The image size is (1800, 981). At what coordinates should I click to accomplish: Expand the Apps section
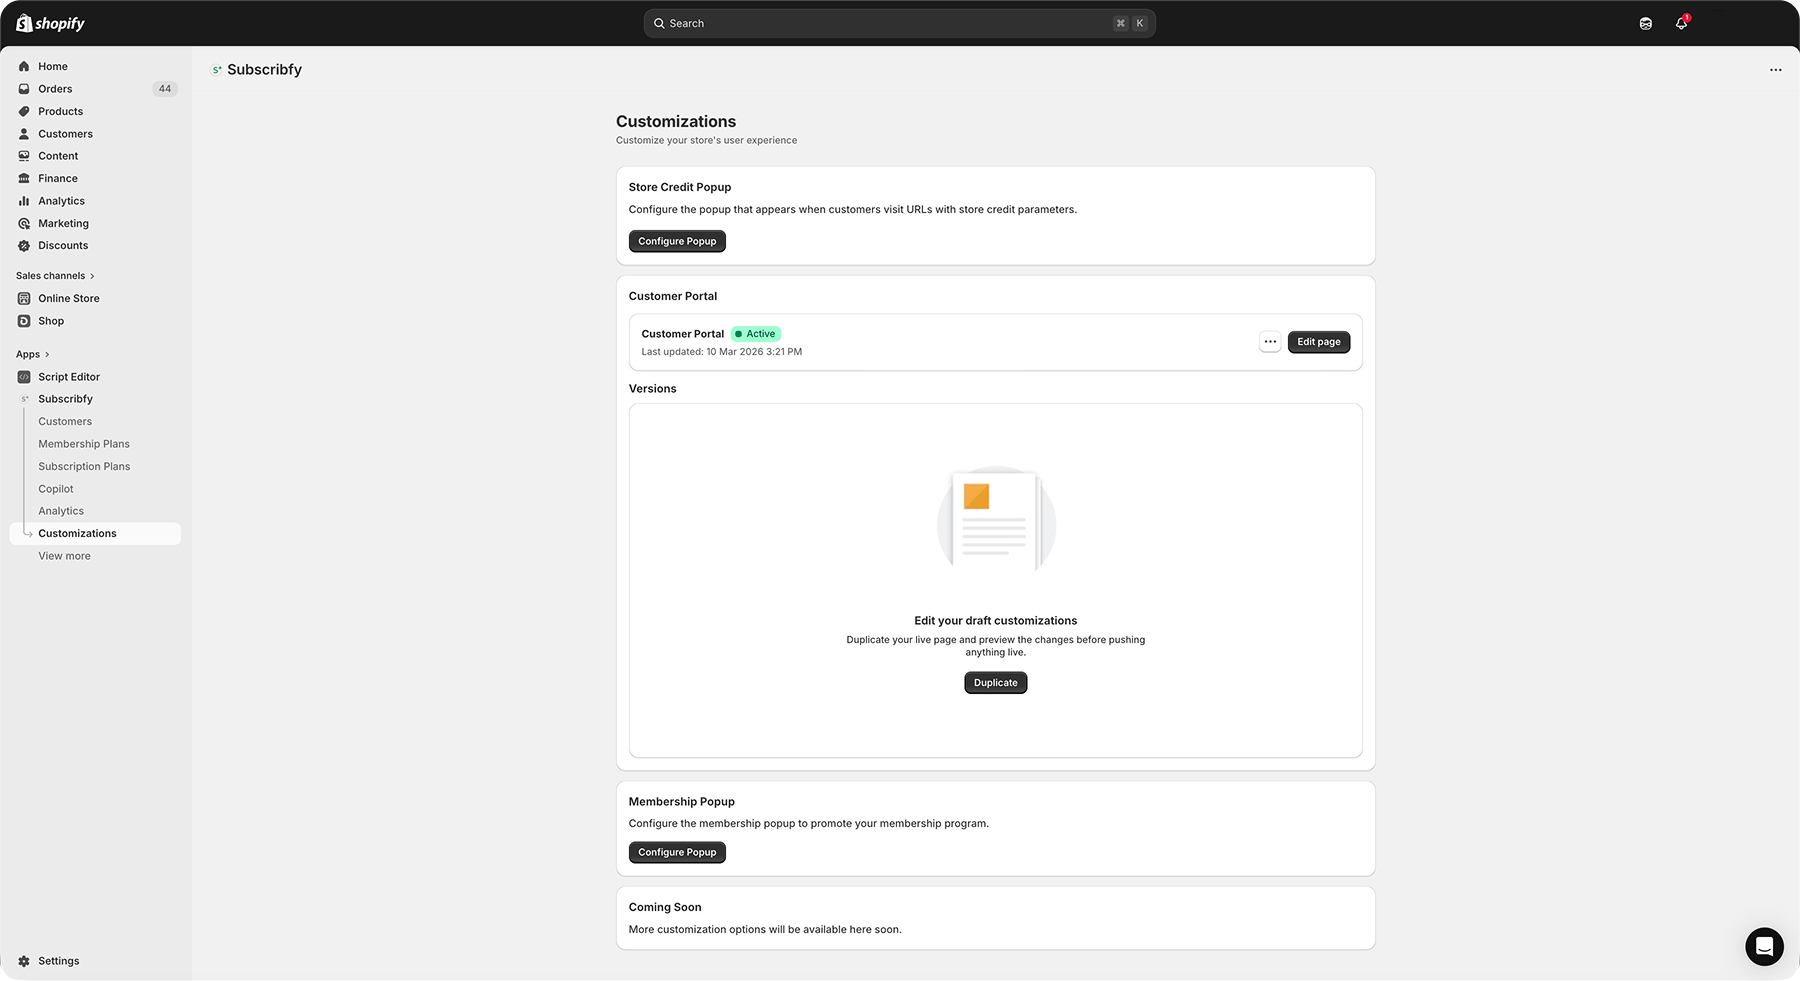coord(30,353)
